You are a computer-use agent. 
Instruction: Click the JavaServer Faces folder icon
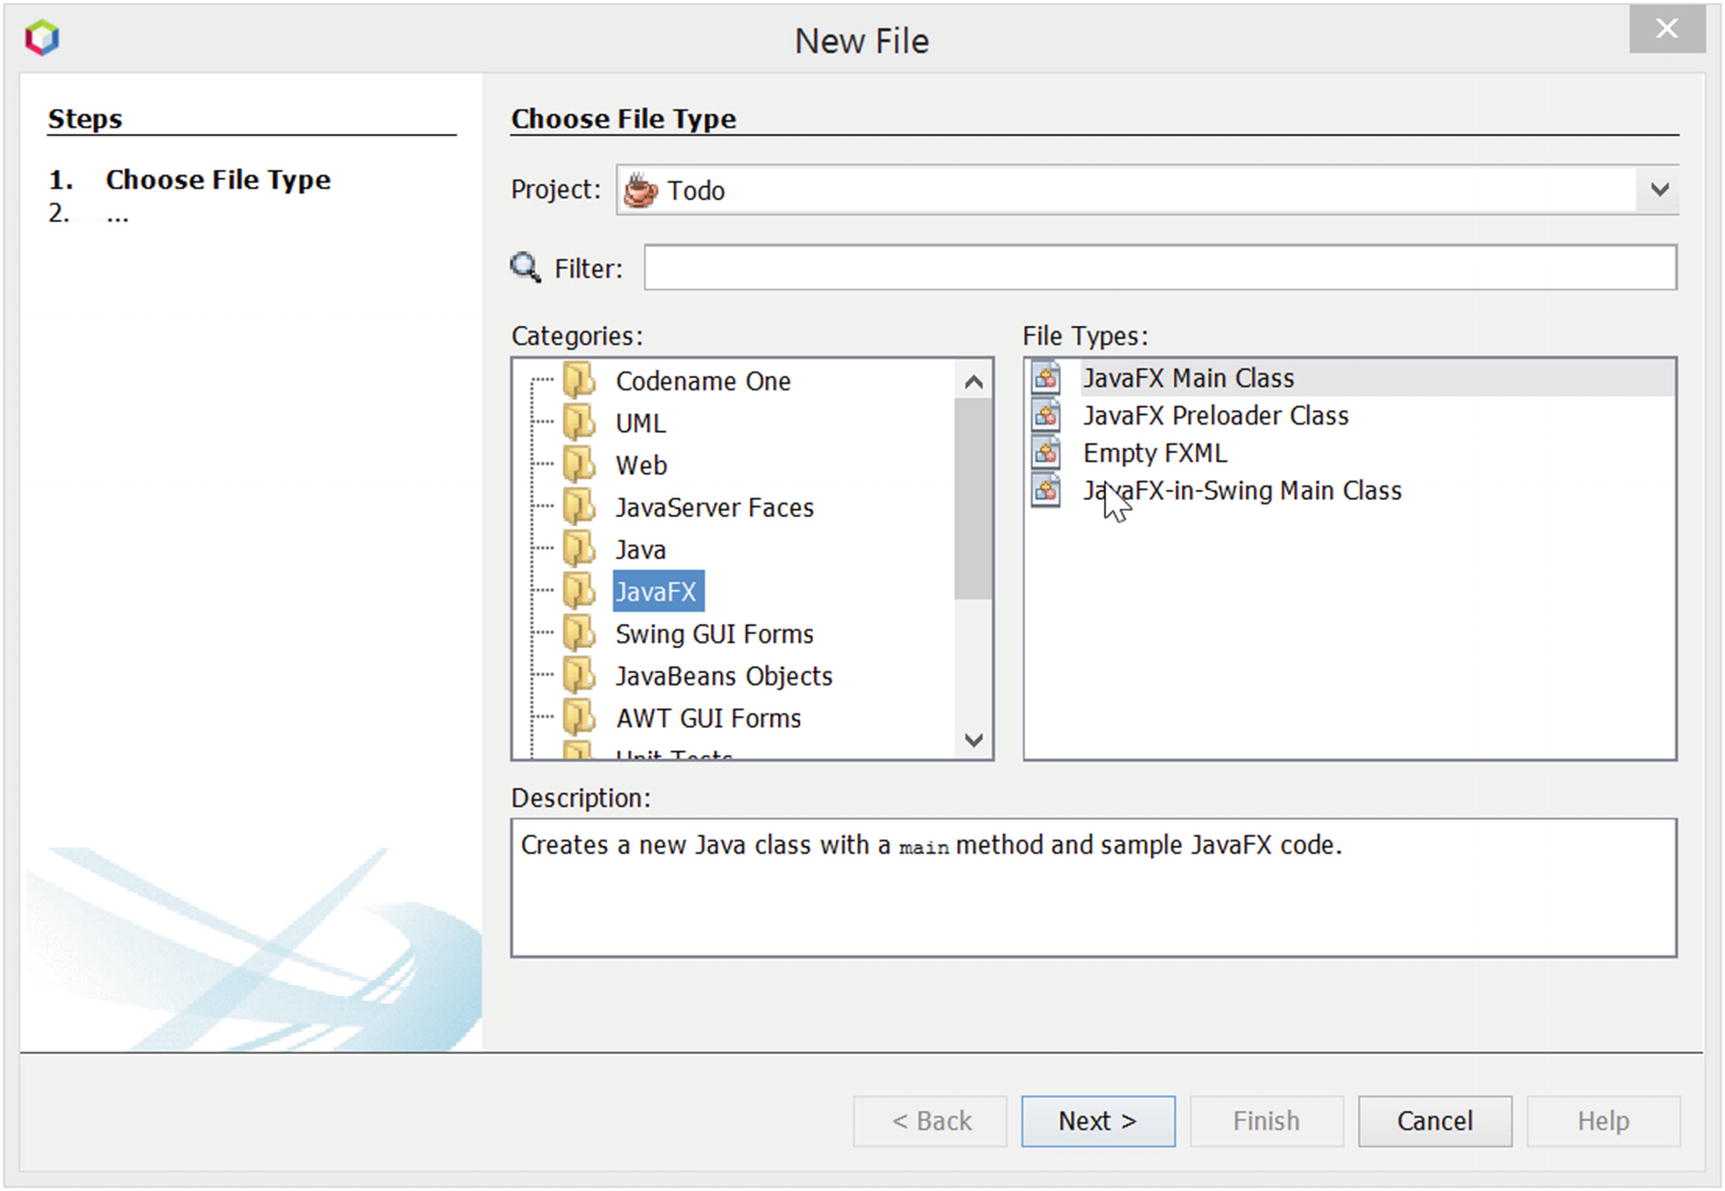coord(579,506)
